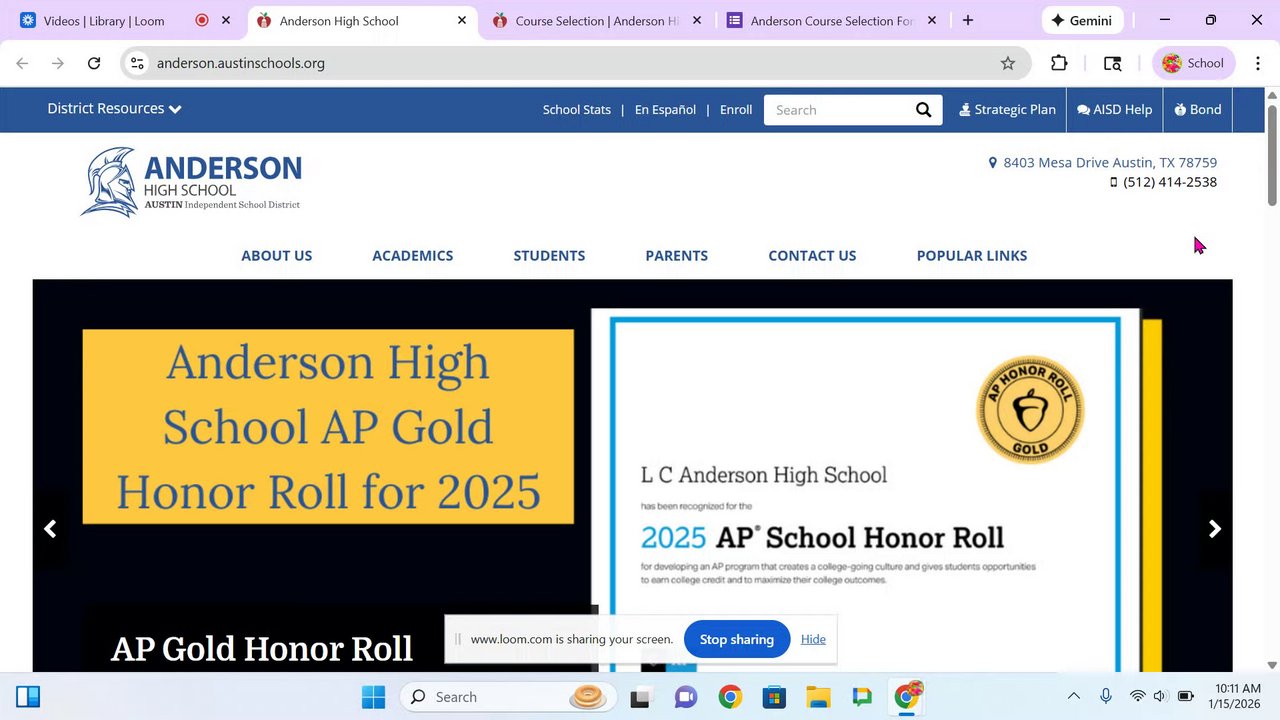Open the Gemini button in Chrome
Image resolution: width=1280 pixels, height=720 pixels.
point(1082,20)
